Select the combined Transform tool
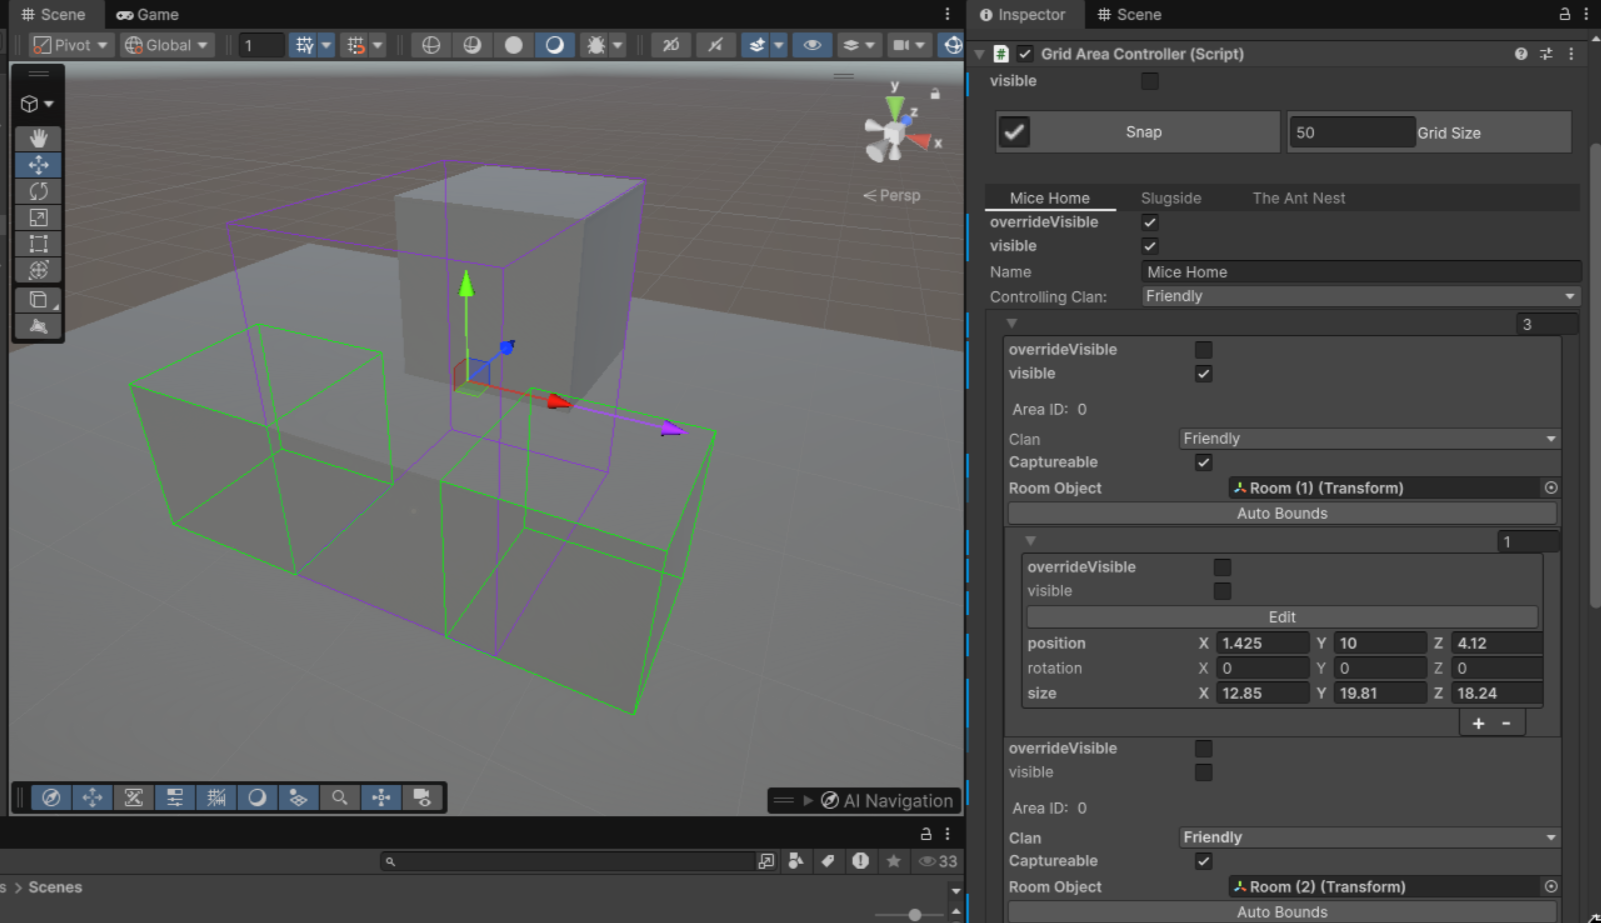 (x=38, y=270)
